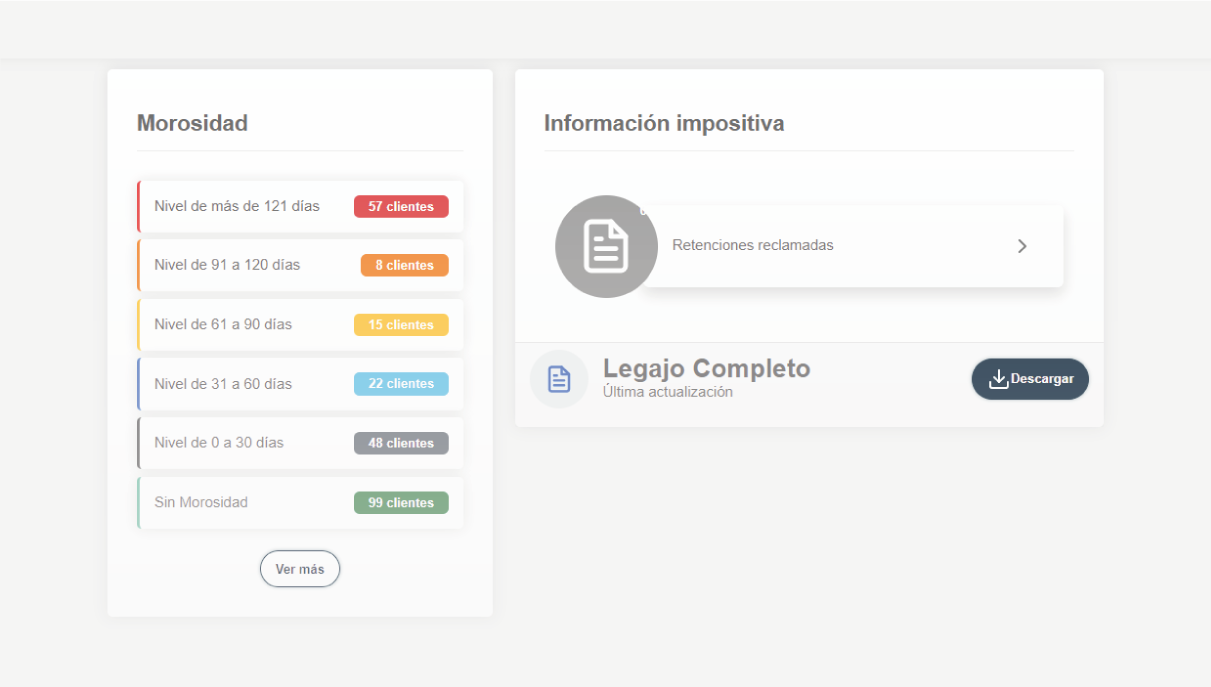
Task: Click the Legajo Completo title
Action: [706, 368]
